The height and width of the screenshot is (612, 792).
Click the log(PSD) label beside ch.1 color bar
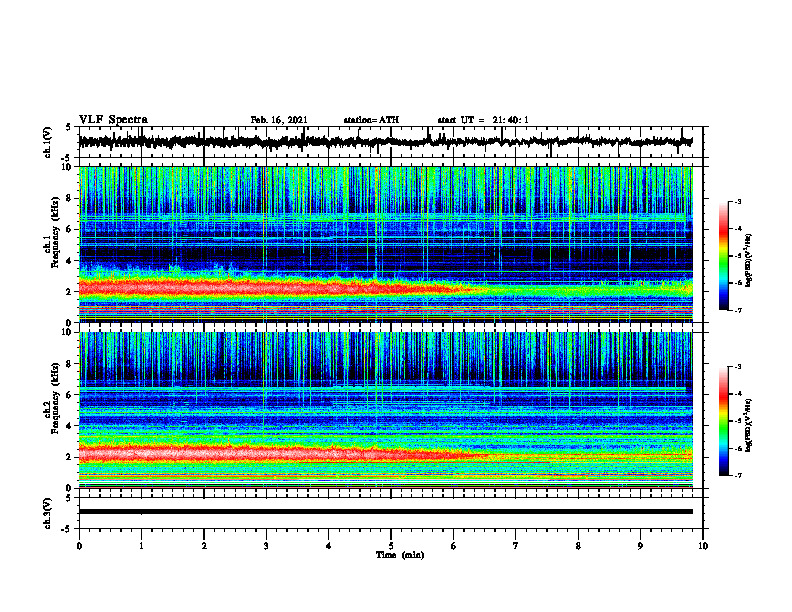pos(749,260)
